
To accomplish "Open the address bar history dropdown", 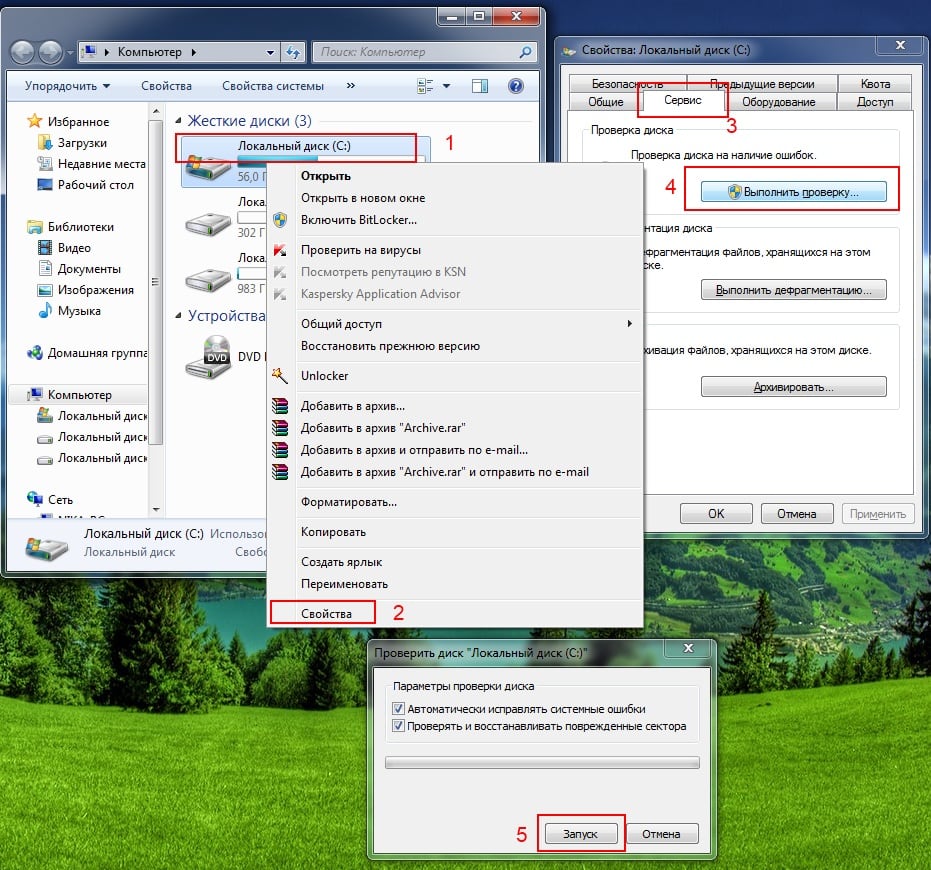I will [x=271, y=52].
